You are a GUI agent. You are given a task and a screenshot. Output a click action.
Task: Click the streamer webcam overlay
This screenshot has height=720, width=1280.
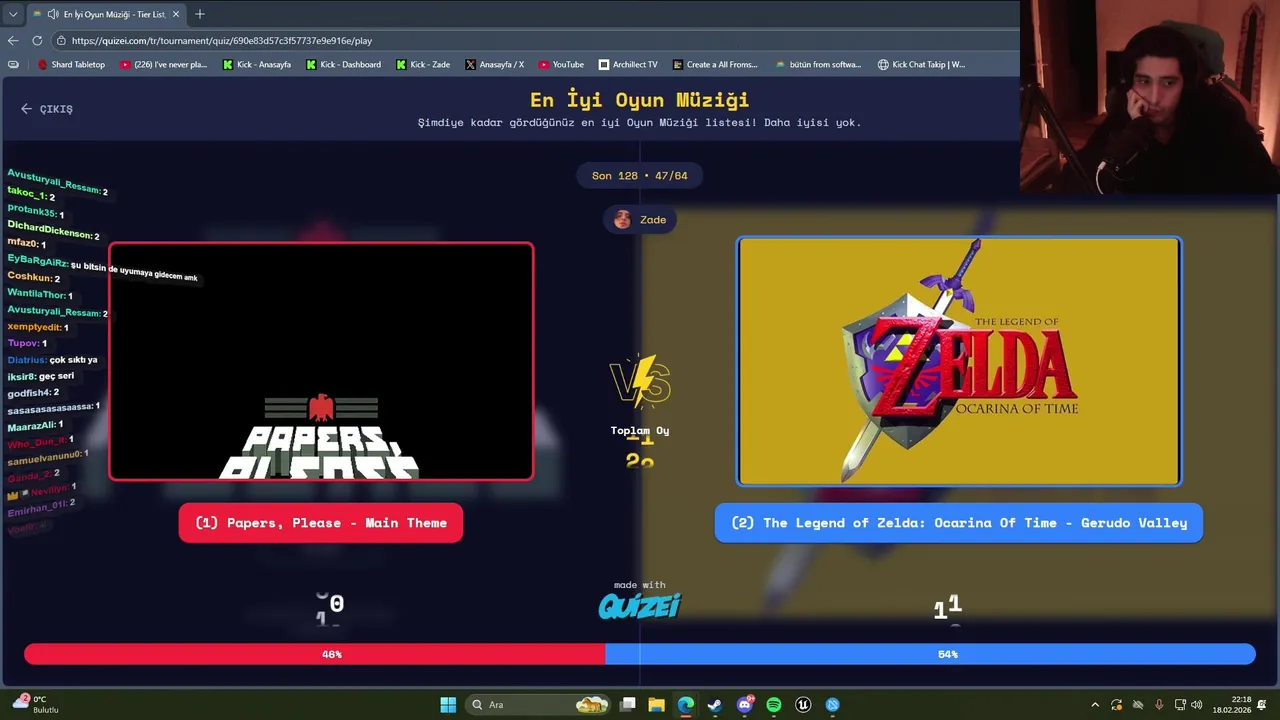[1150, 96]
